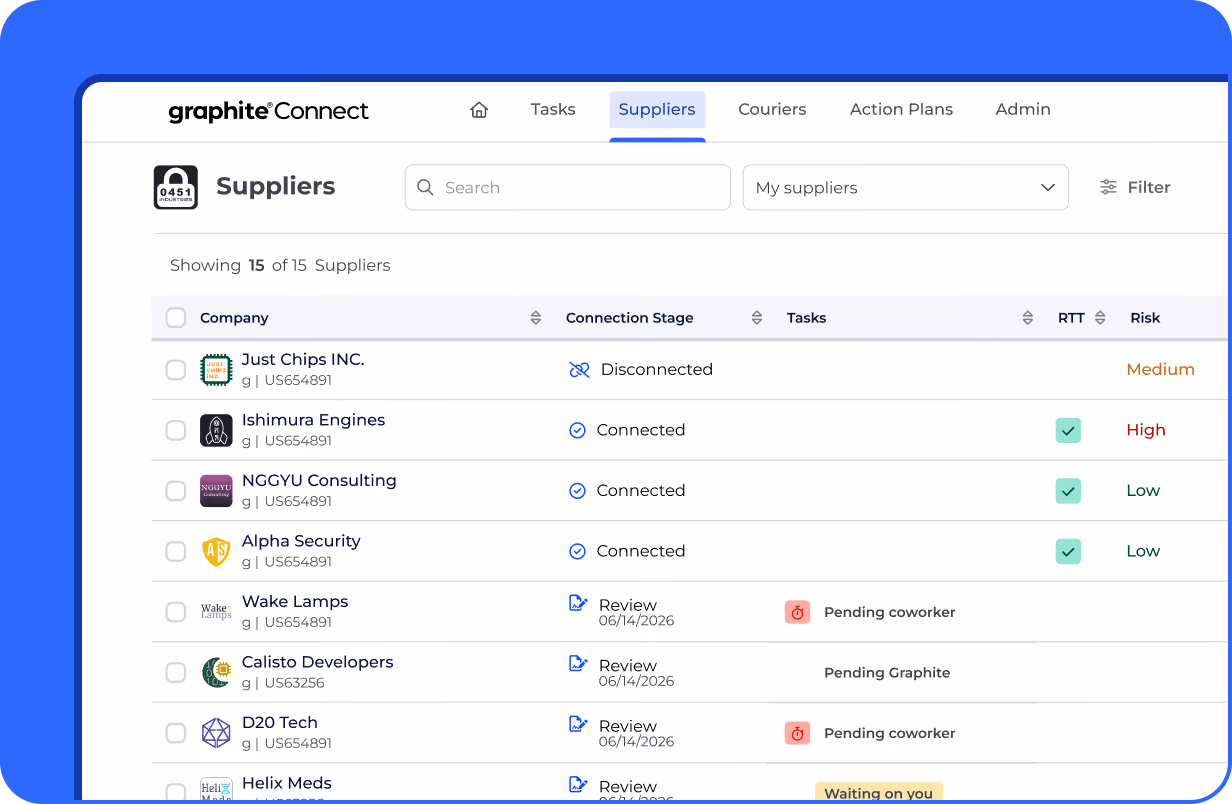1232x804 pixels.
Task: Check the Calisto Developers row checkbox
Action: click(176, 672)
